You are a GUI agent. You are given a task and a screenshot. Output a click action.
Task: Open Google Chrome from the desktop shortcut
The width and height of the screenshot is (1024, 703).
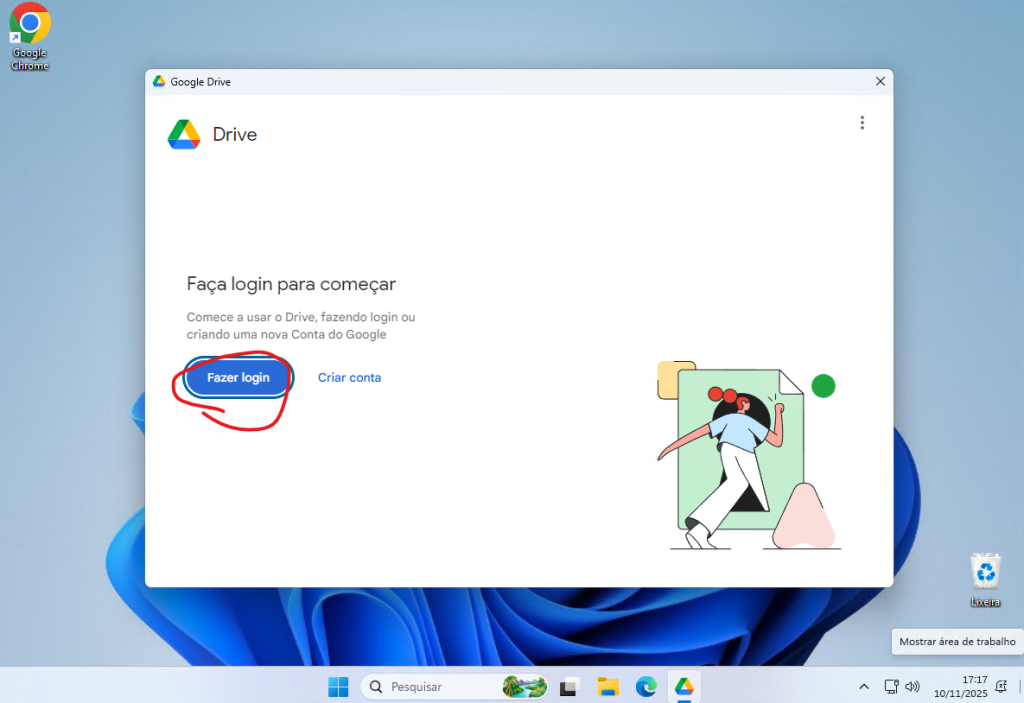[30, 36]
